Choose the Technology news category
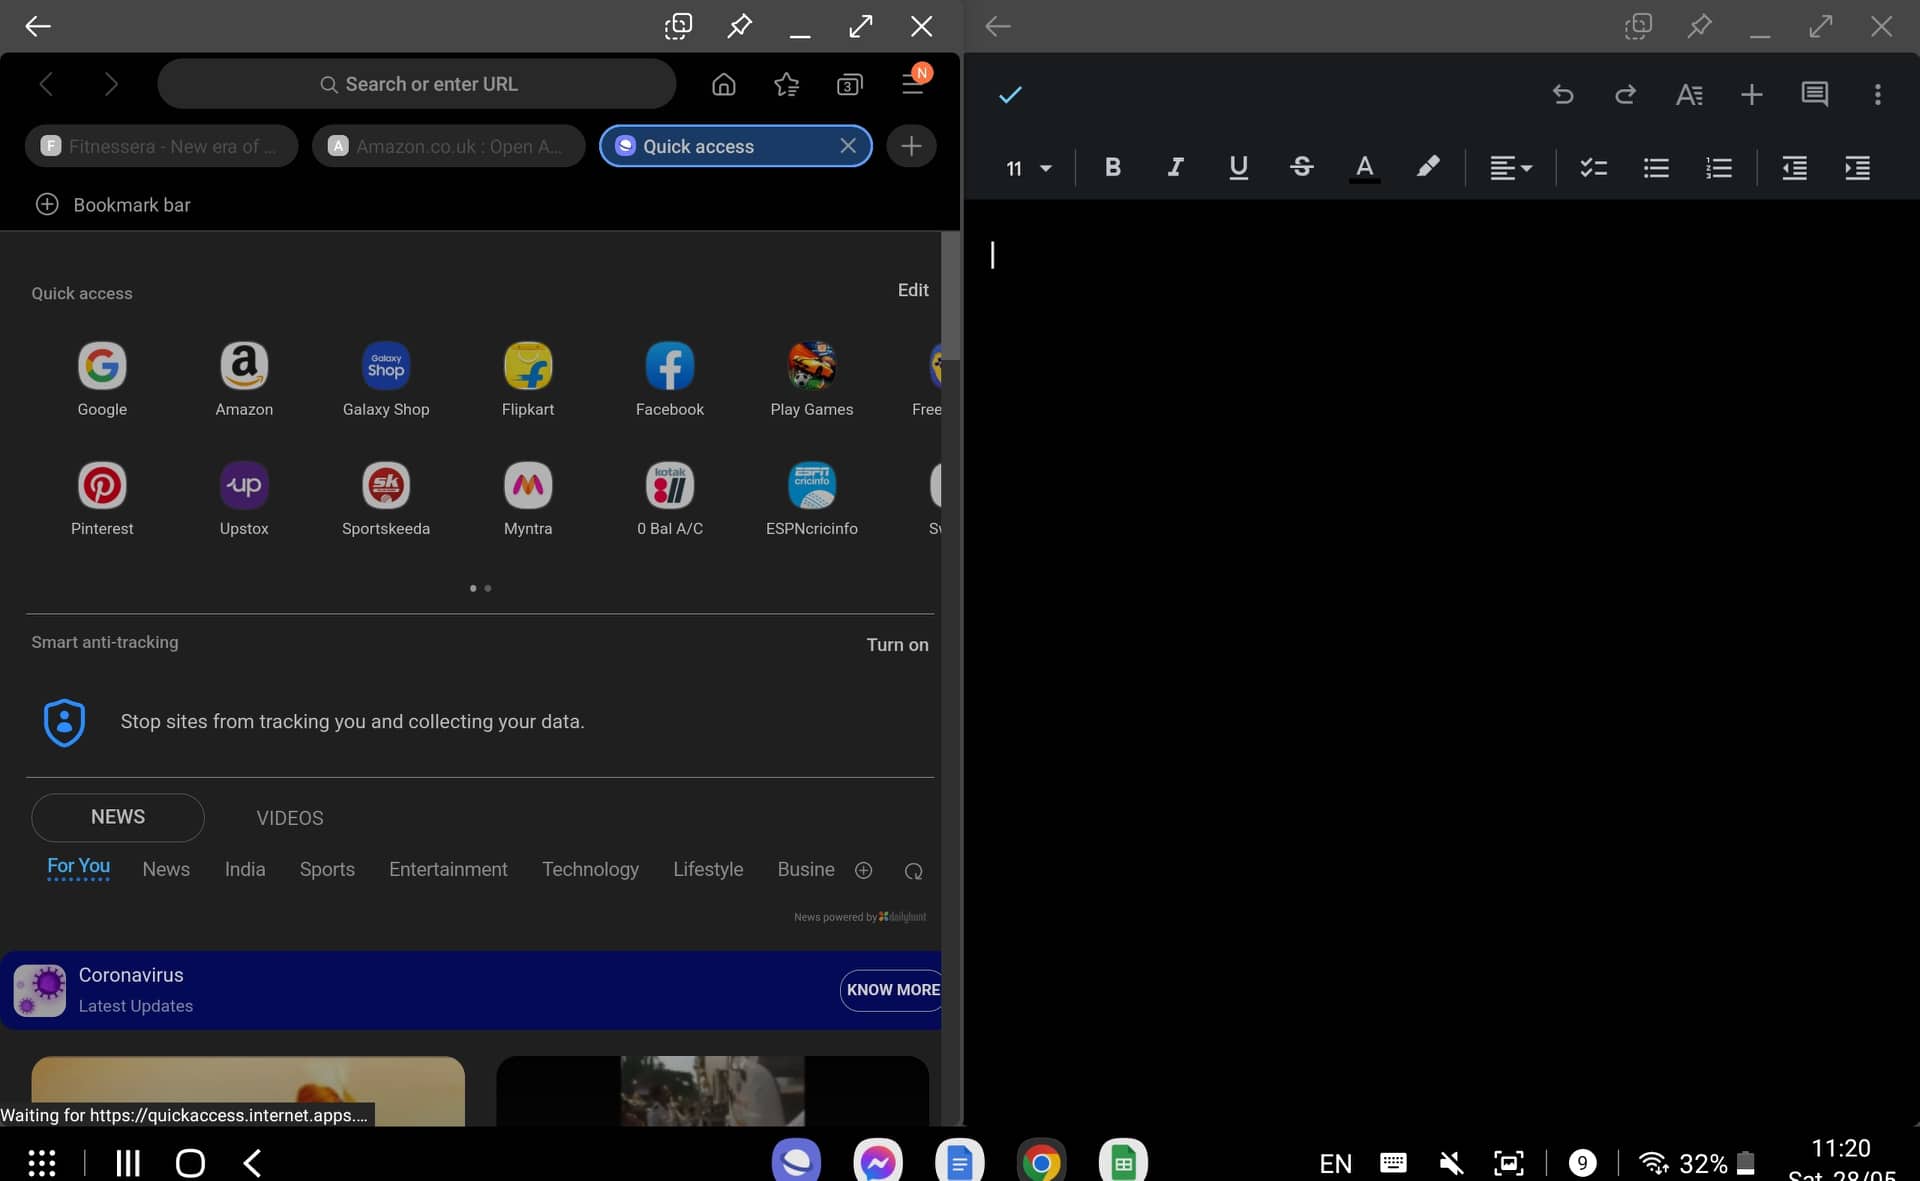1920x1181 pixels. (x=590, y=869)
